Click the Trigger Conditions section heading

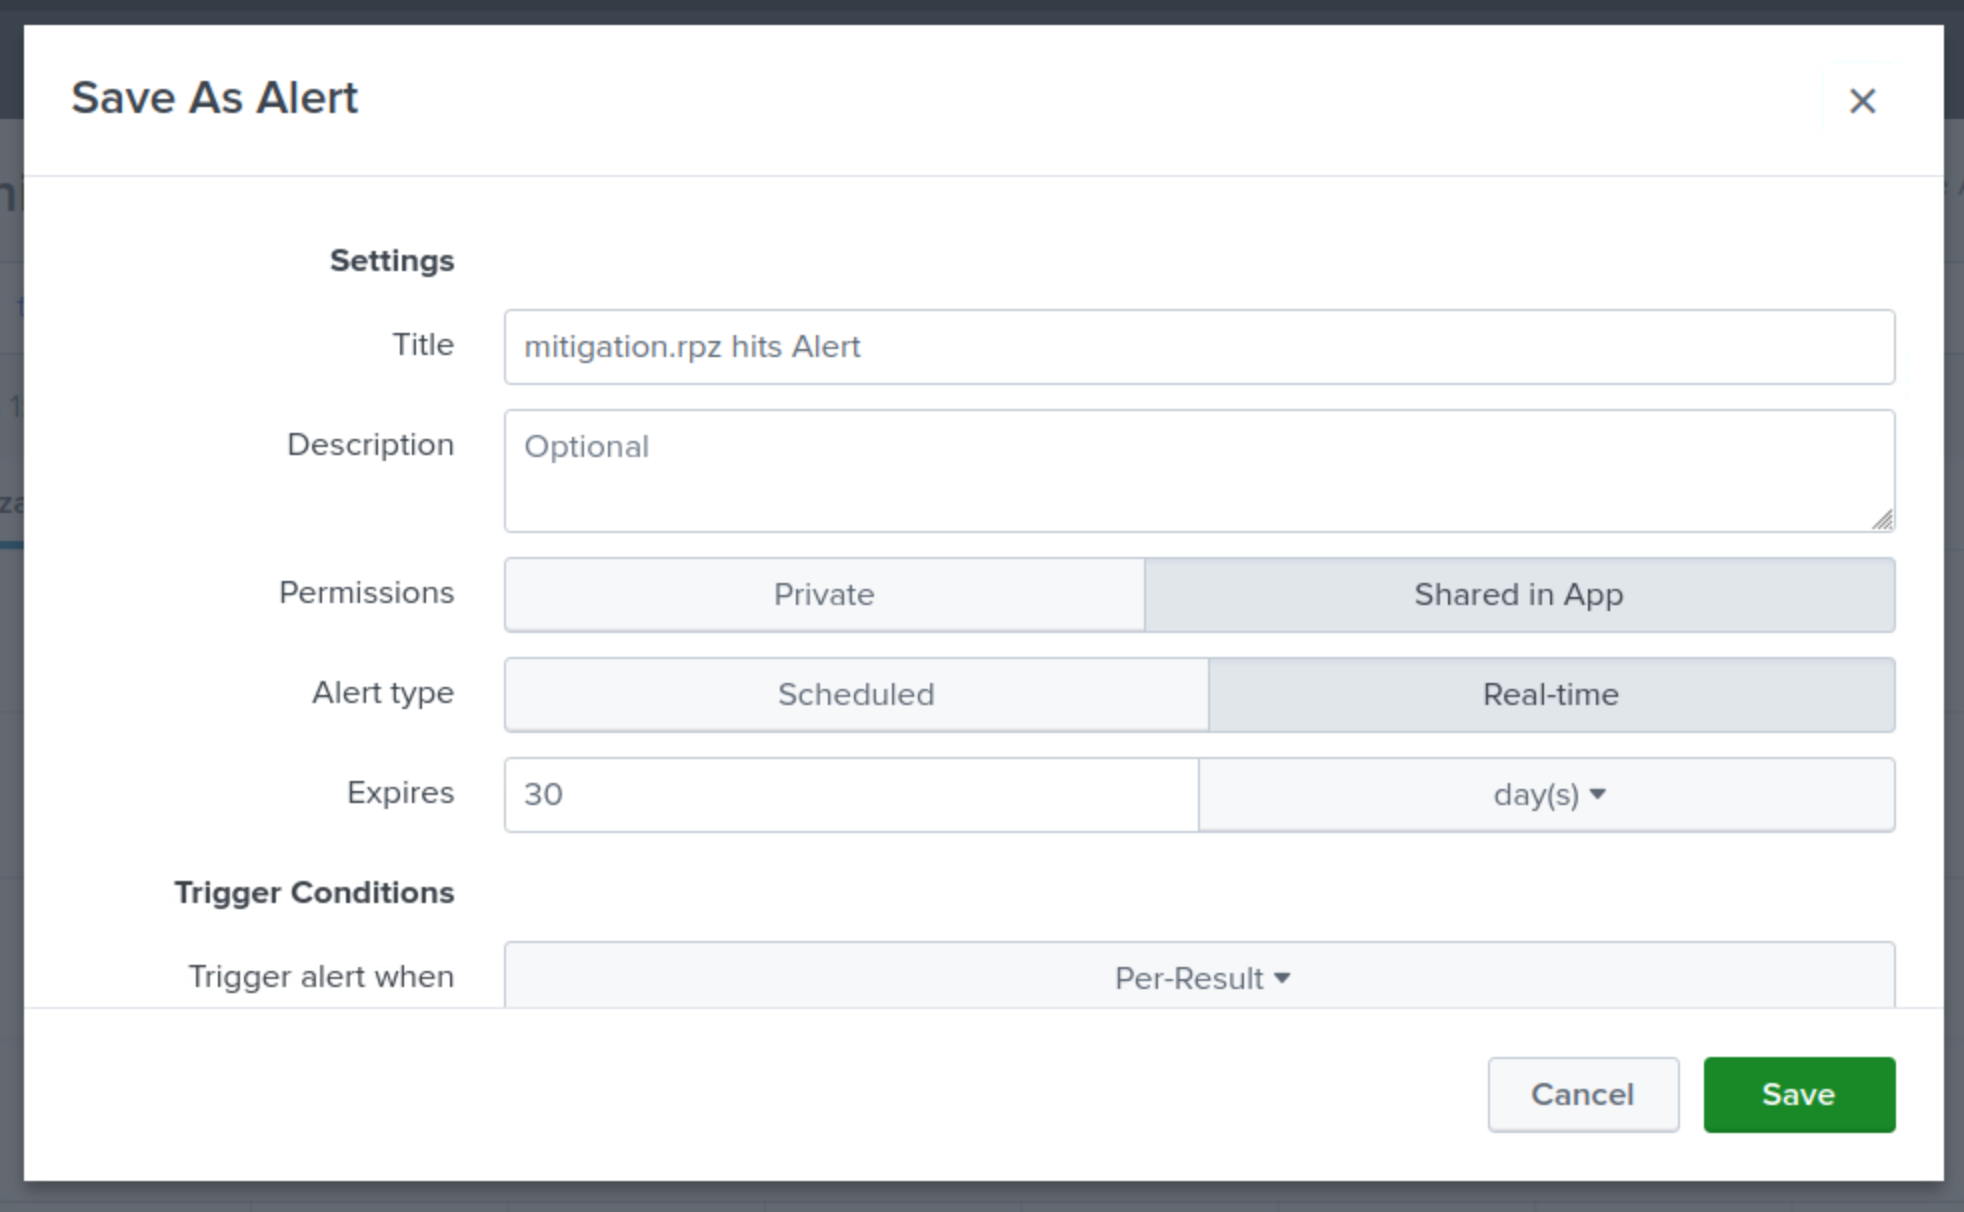(x=314, y=892)
